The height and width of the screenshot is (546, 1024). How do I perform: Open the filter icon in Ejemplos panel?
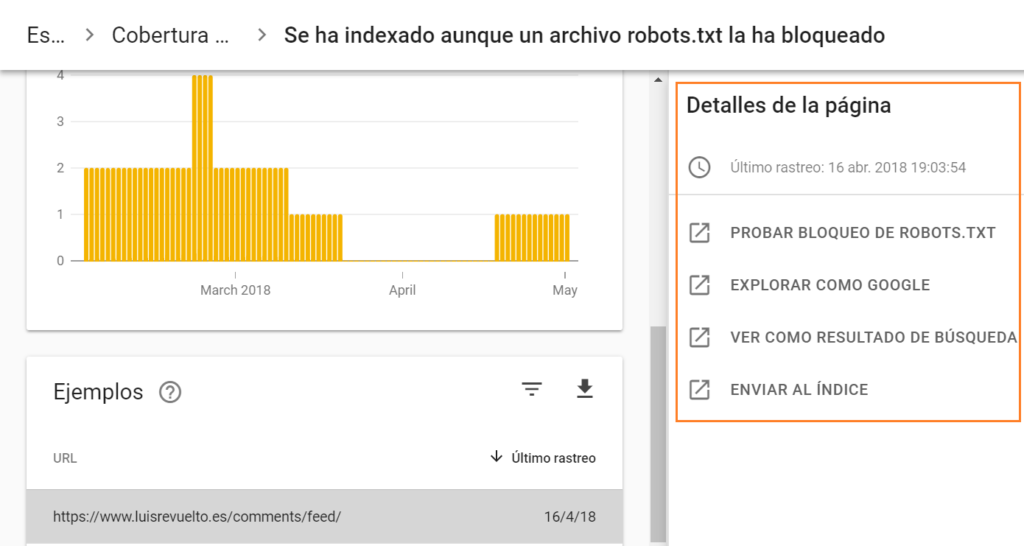coord(532,390)
